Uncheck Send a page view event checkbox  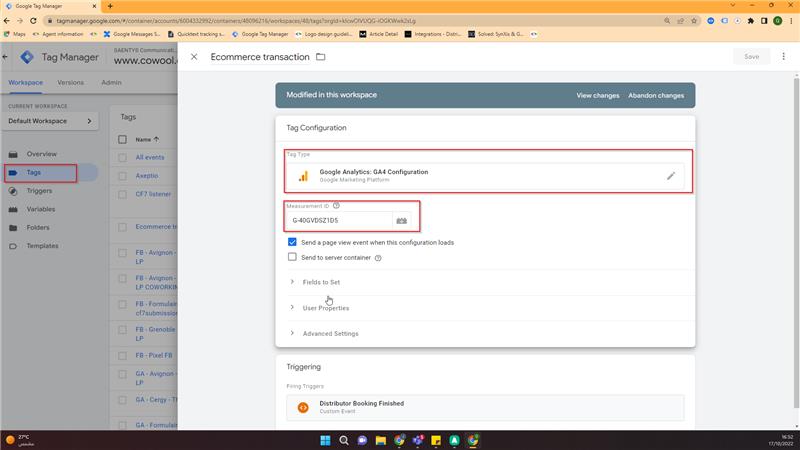(x=292, y=242)
